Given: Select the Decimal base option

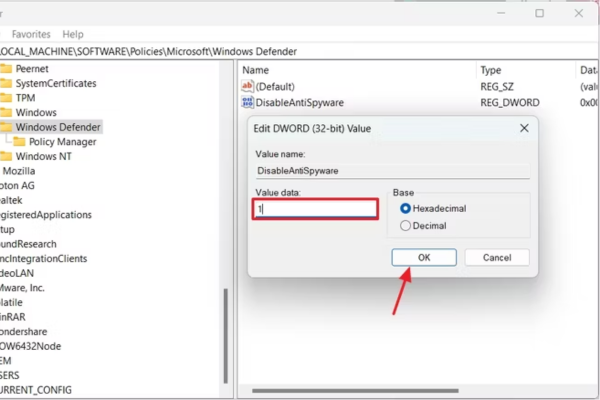Looking at the screenshot, I should point(423,226).
